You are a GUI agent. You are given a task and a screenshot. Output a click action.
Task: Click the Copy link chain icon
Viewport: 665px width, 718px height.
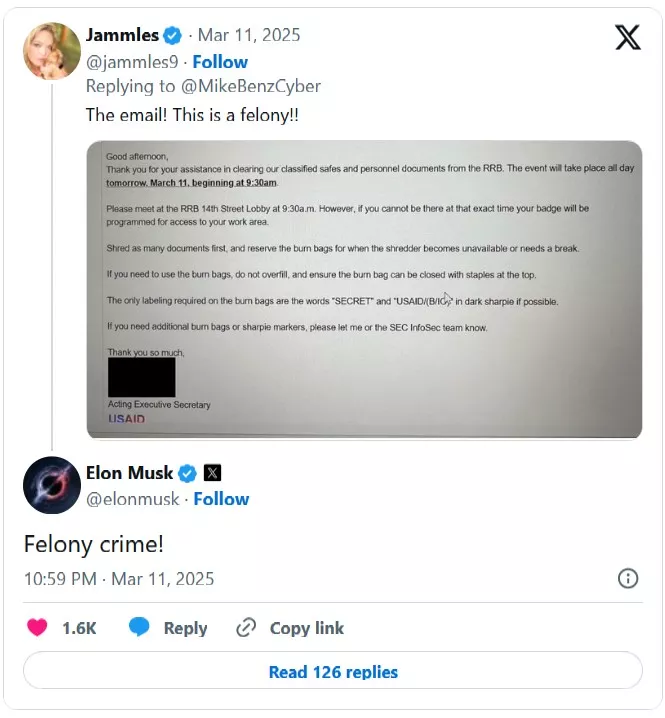click(x=246, y=628)
